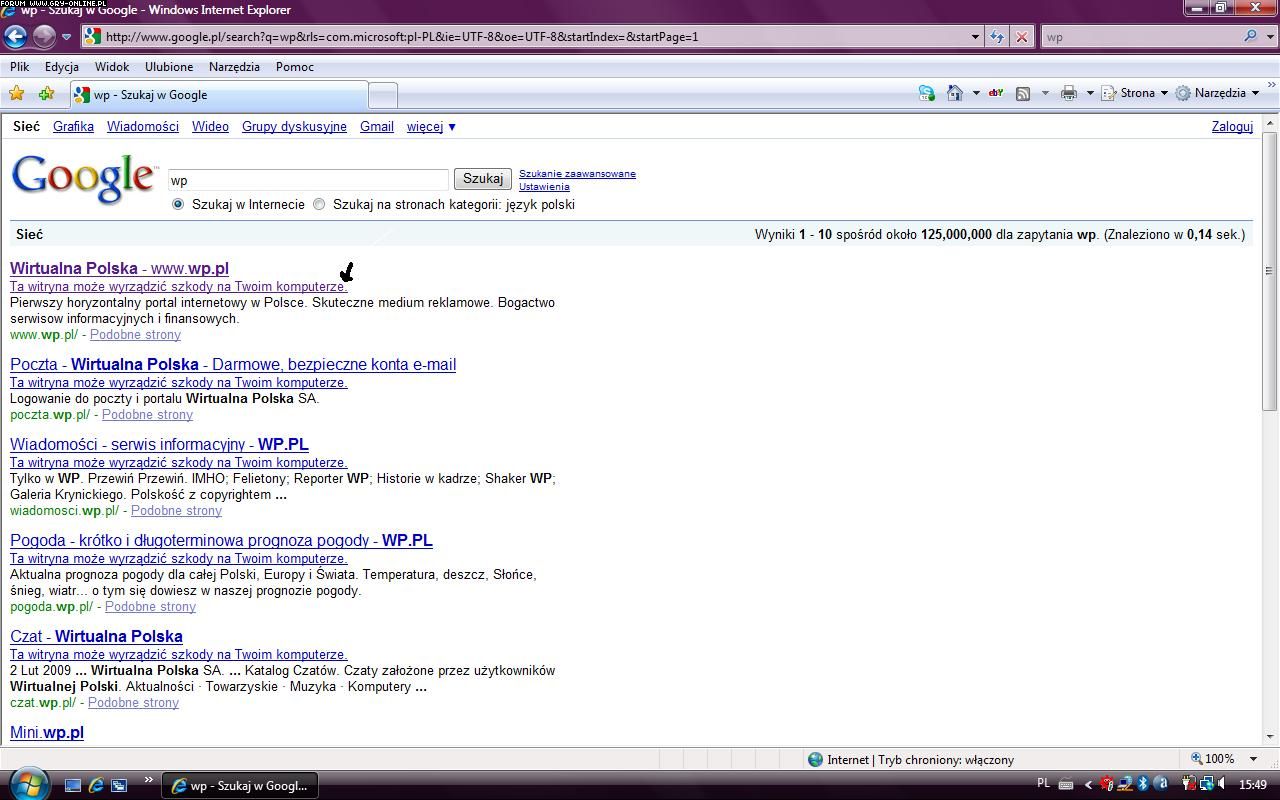Screen dimensions: 1280x800
Task: Go back with the browser Back arrow
Action: click(x=15, y=36)
